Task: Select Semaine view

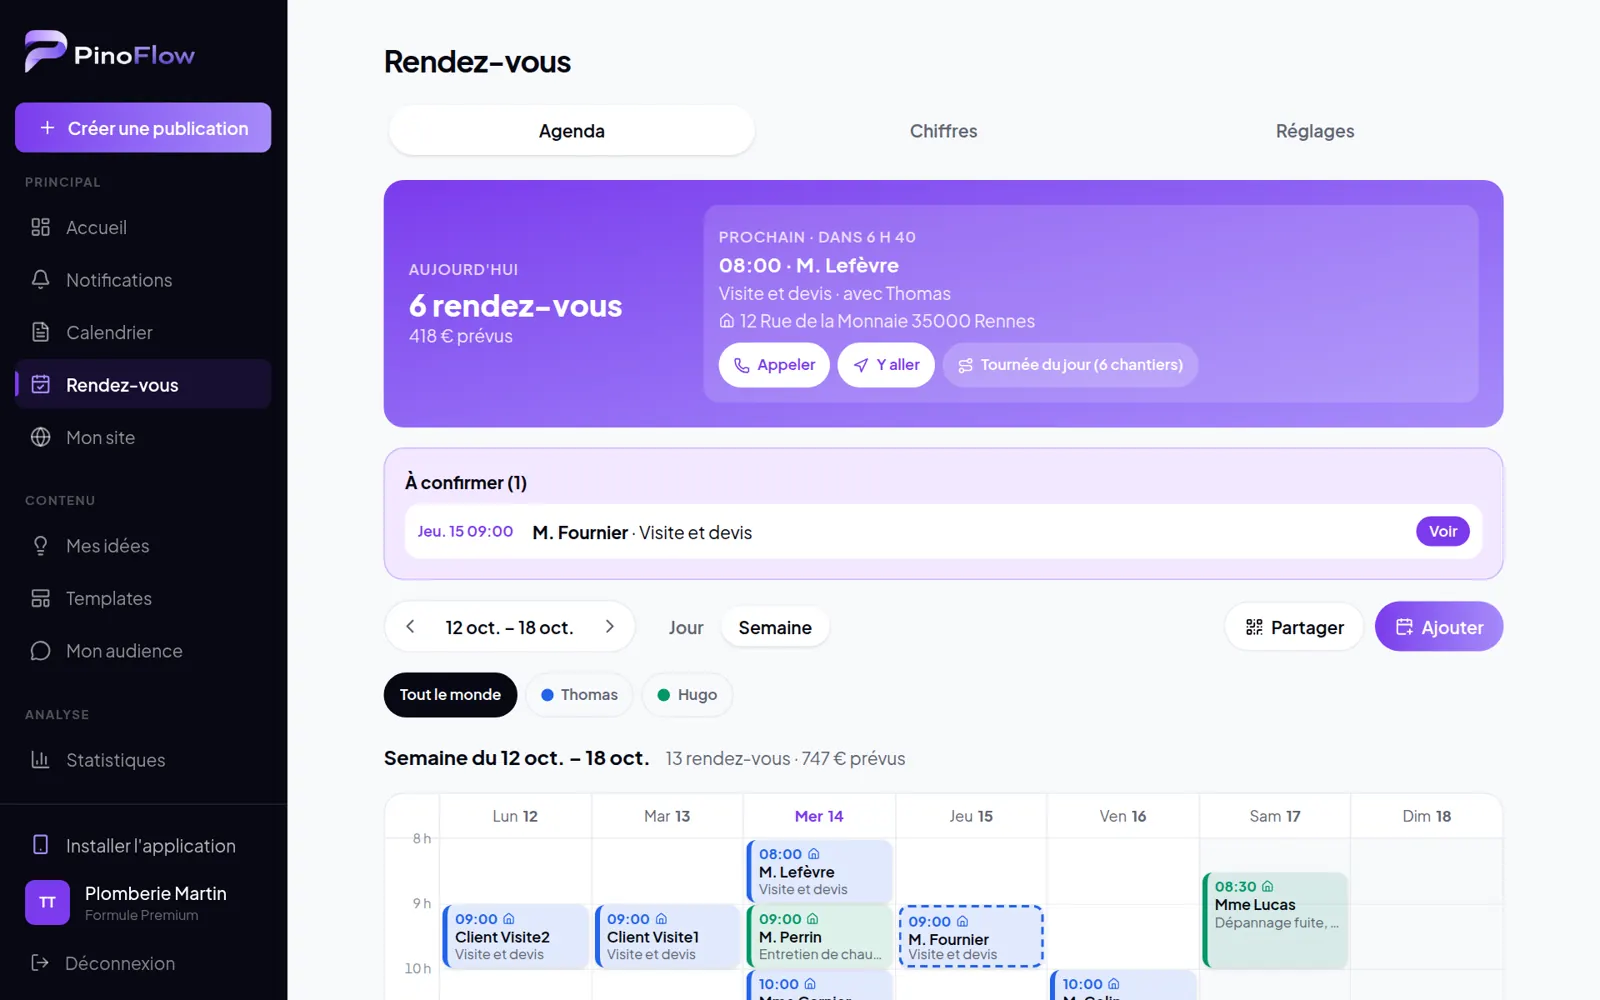Action: 775,628
